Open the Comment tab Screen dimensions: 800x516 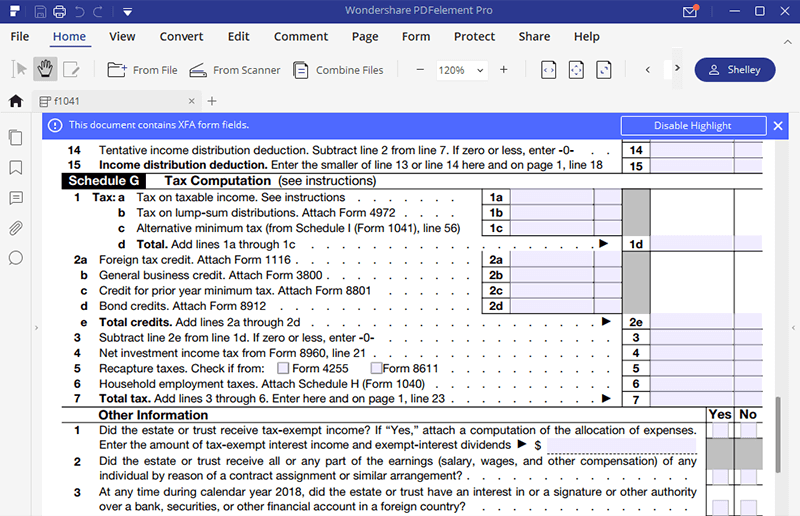[301, 37]
